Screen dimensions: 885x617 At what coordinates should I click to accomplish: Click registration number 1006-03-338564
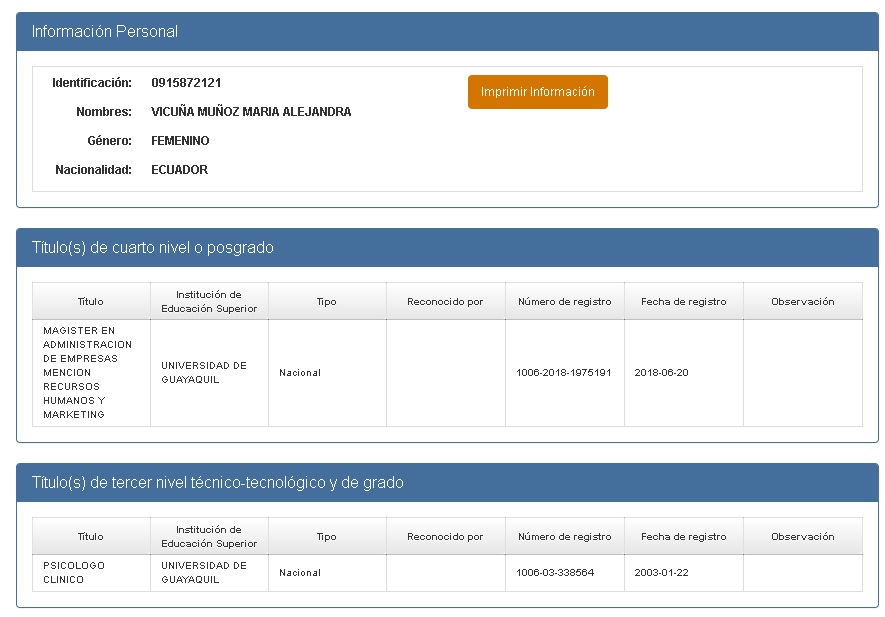click(x=555, y=573)
